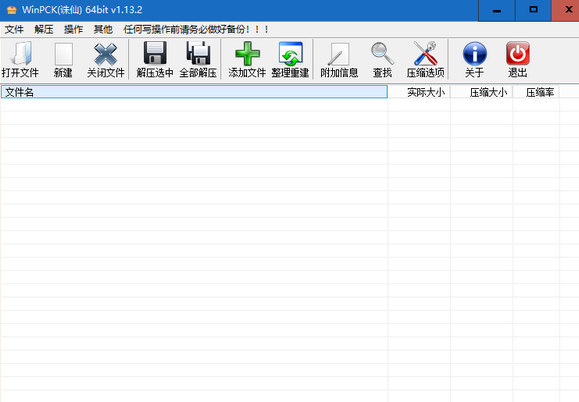Open the 其他 menu
Image resolution: width=579 pixels, height=402 pixels.
[103, 29]
